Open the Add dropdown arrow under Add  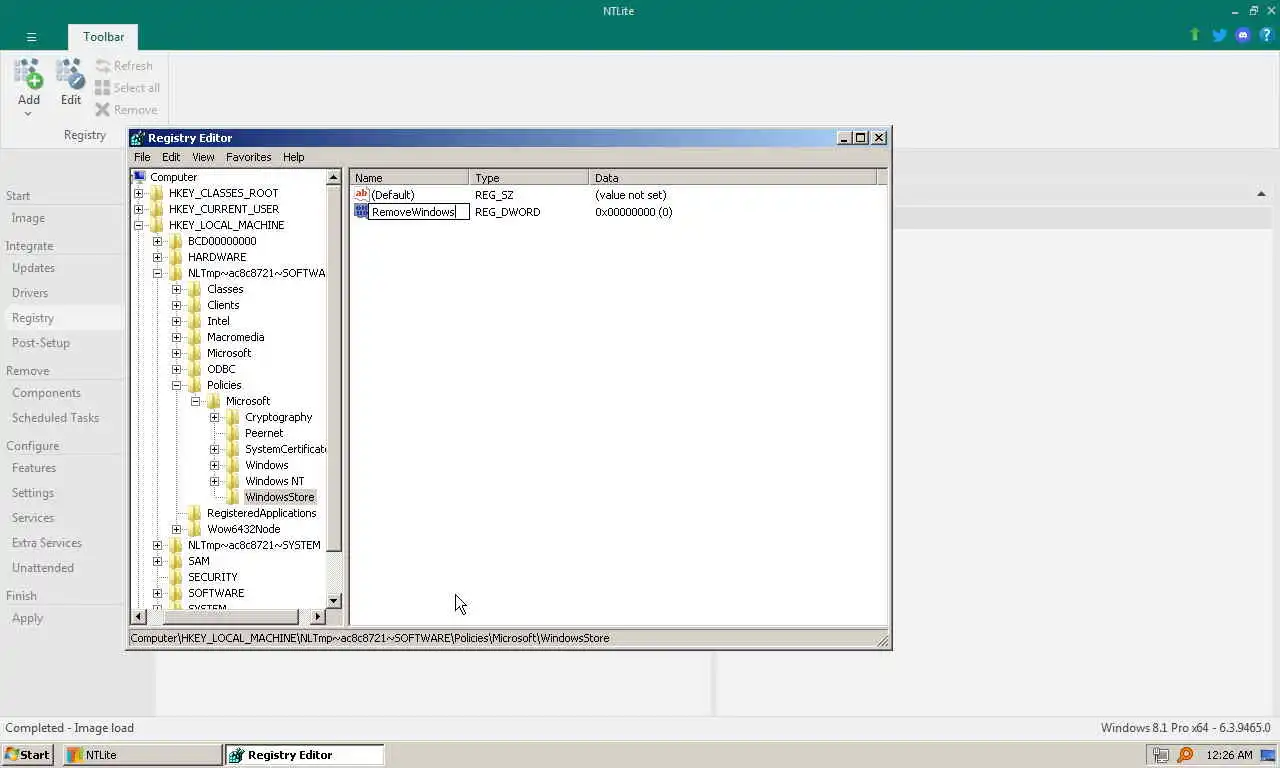click(x=28, y=114)
